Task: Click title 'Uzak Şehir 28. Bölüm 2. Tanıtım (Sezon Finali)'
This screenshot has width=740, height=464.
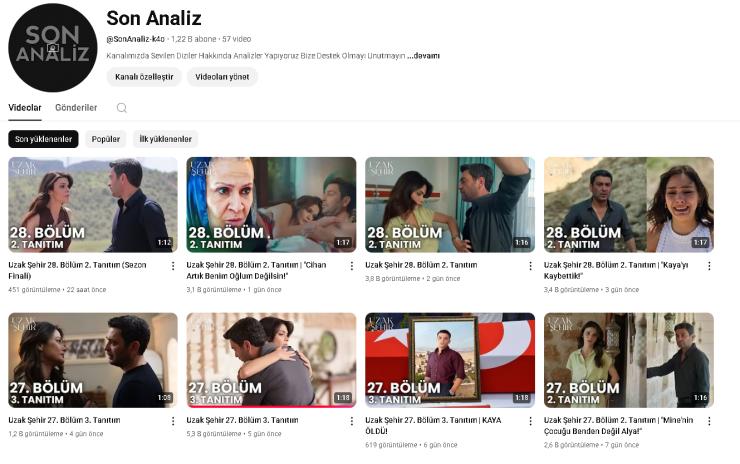Action: pyautogui.click(x=77, y=270)
